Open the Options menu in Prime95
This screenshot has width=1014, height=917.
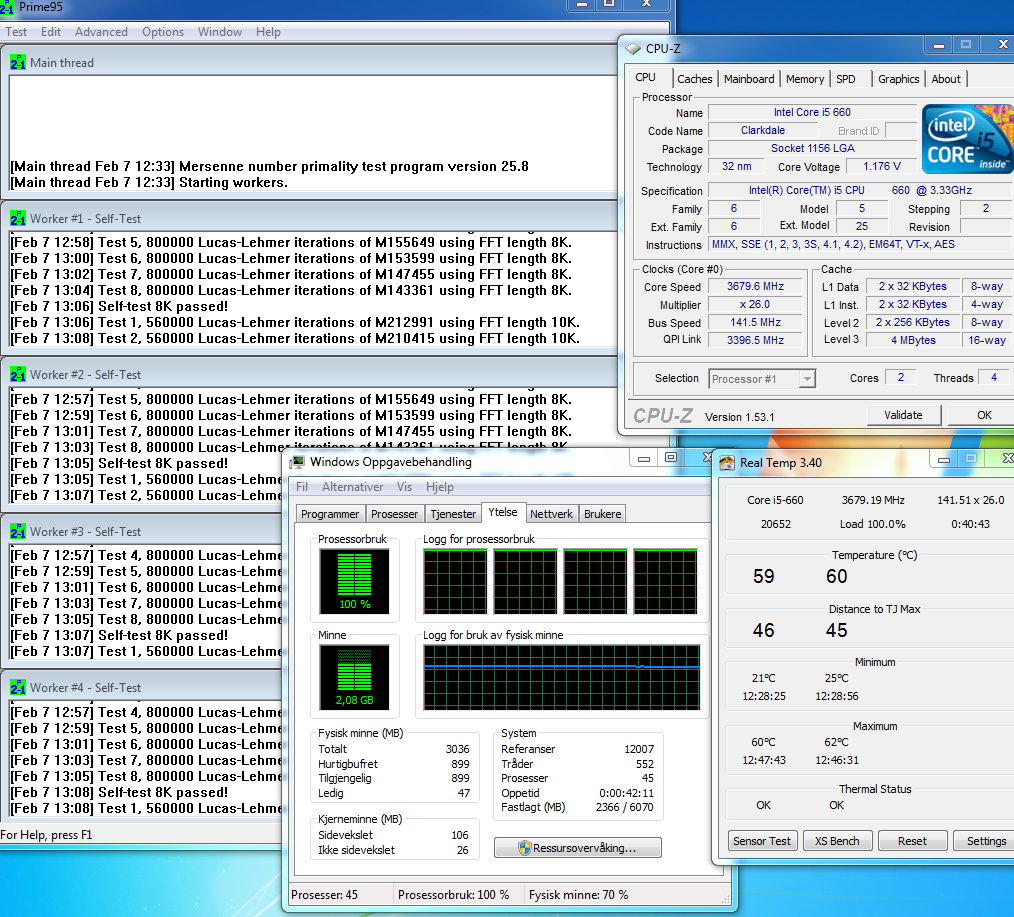pos(163,32)
